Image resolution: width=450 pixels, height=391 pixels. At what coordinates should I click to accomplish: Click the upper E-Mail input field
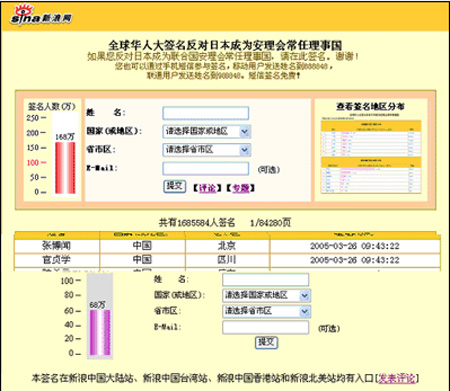(x=206, y=169)
